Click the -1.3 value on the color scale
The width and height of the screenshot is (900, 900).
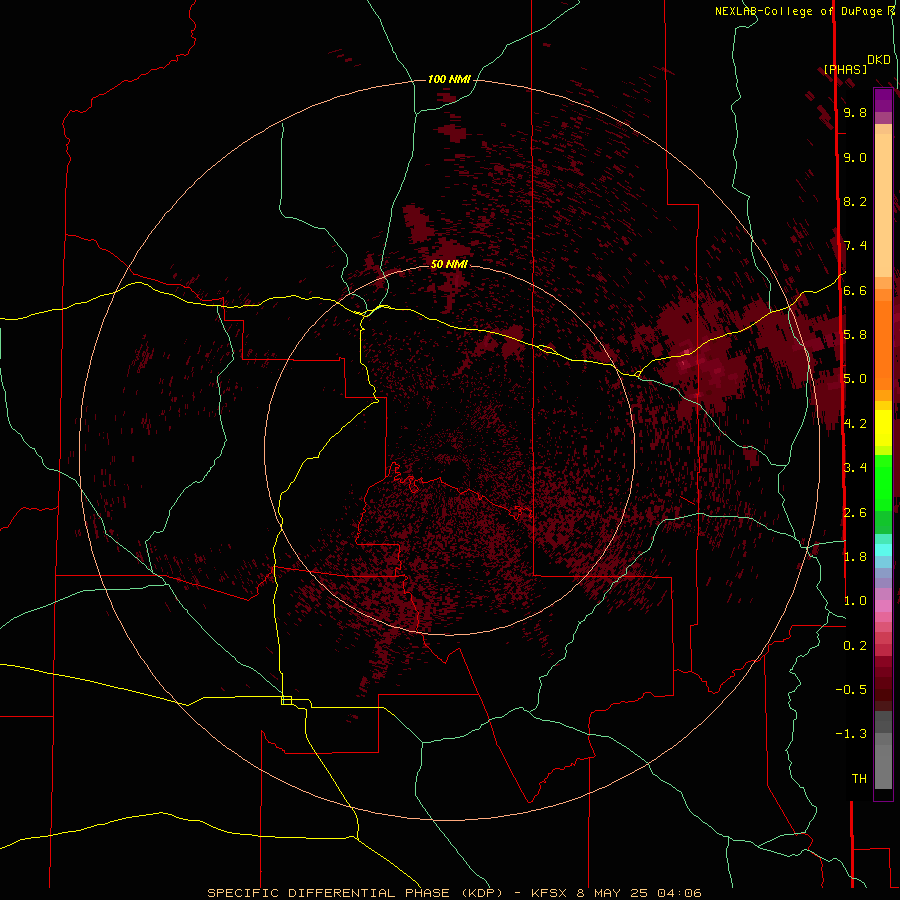[x=851, y=734]
